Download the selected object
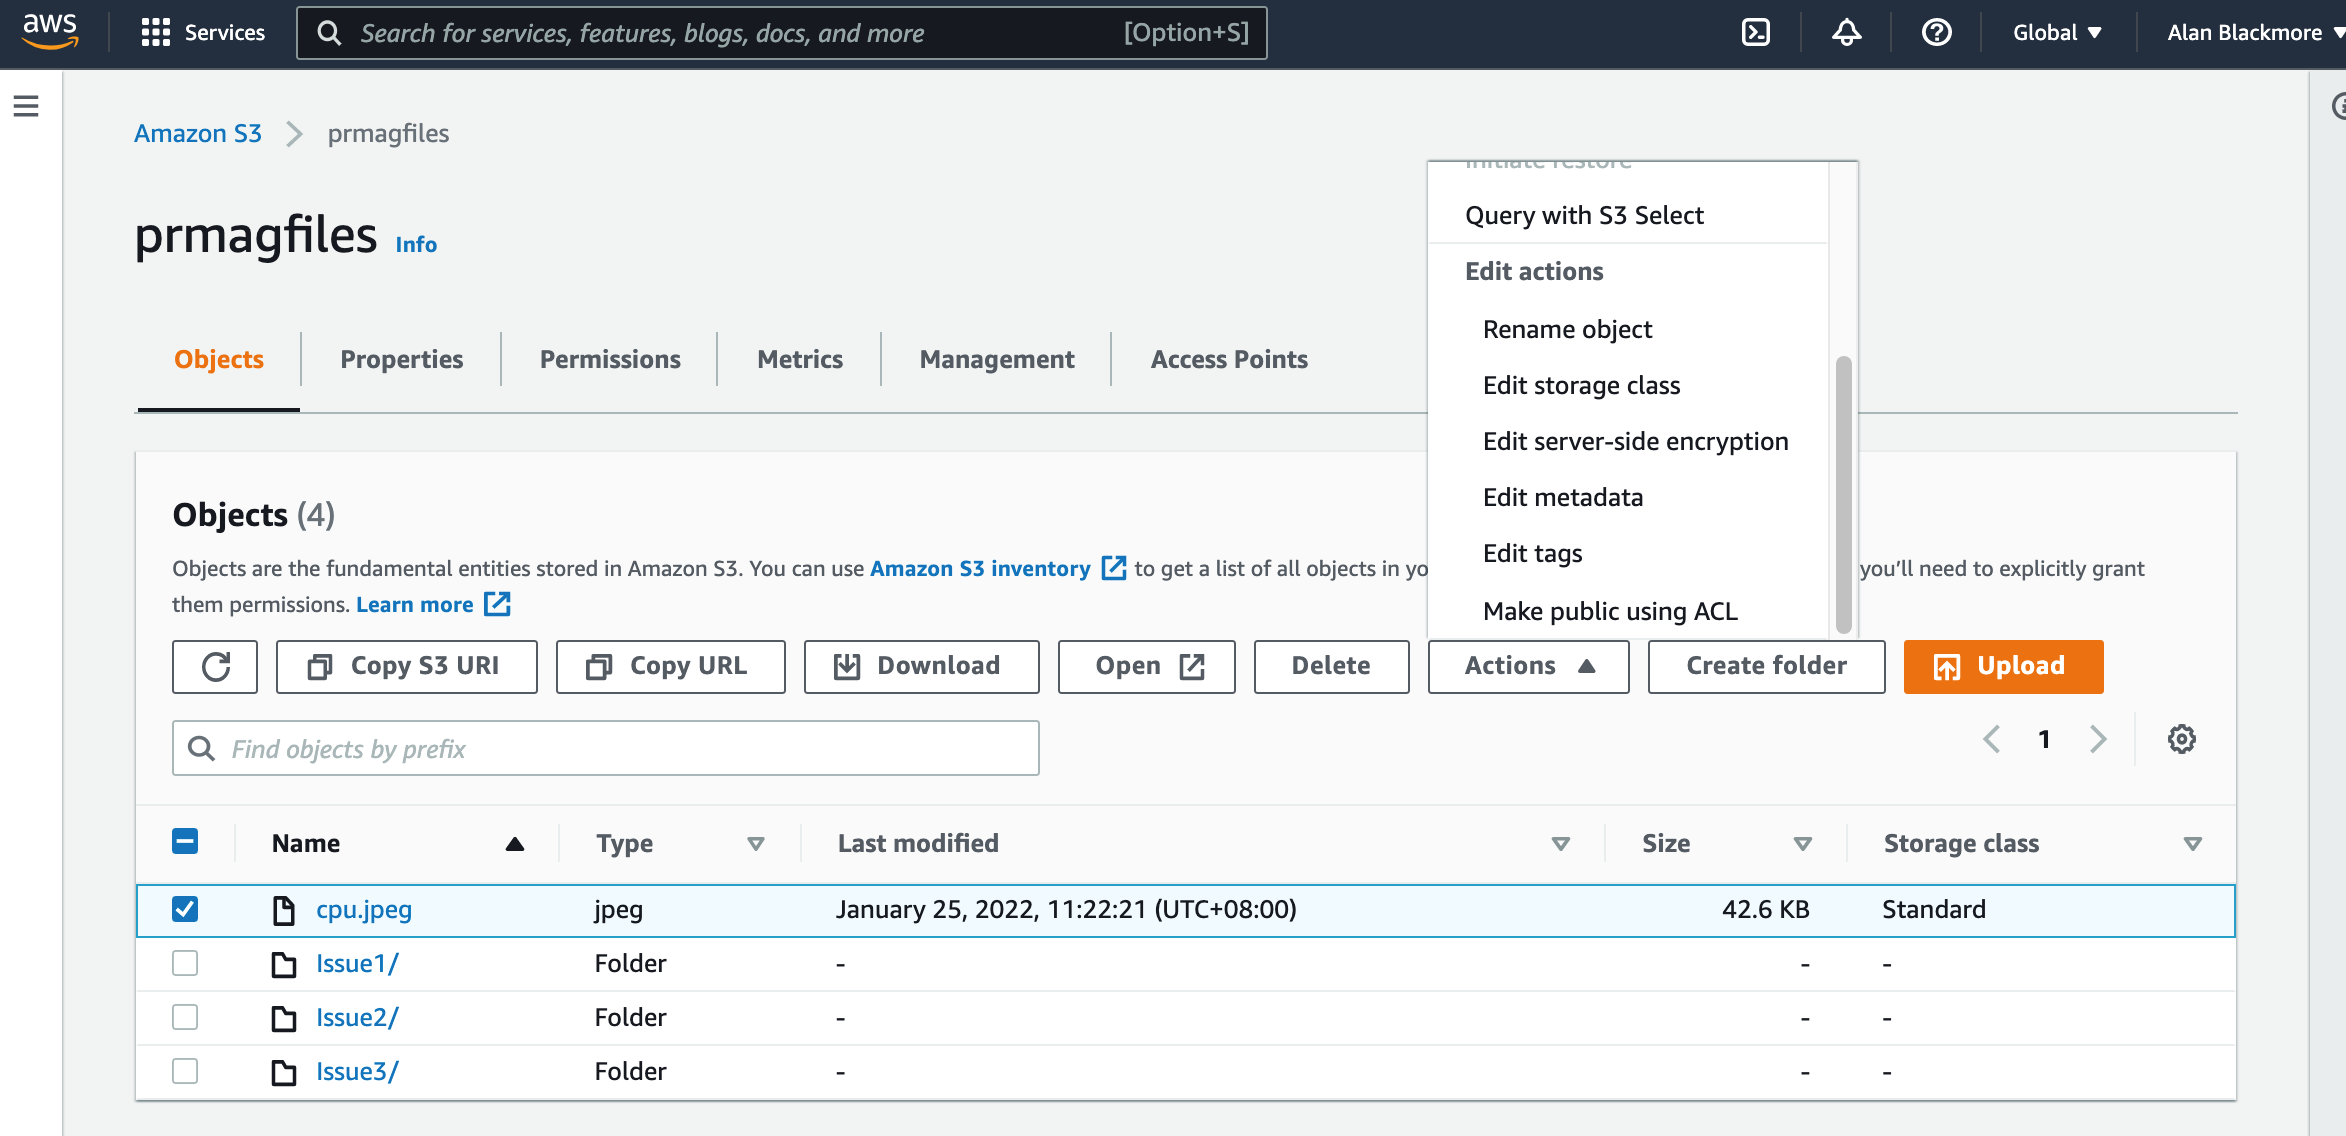Image resolution: width=2346 pixels, height=1136 pixels. pyautogui.click(x=920, y=666)
